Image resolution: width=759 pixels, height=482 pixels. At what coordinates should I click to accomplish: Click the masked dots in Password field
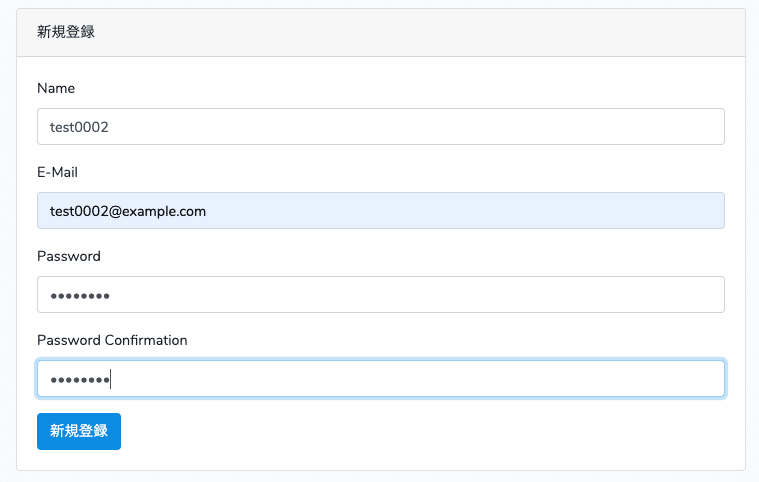(80, 296)
